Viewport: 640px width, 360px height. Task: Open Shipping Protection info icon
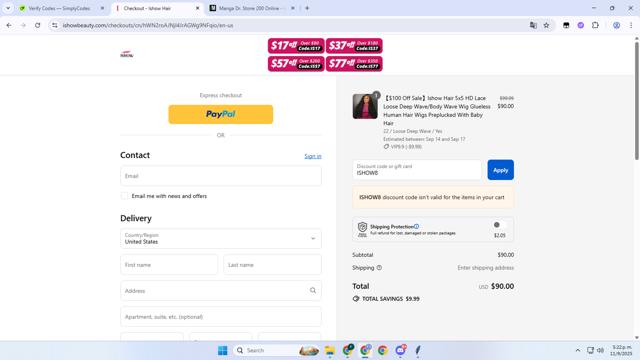416,227
